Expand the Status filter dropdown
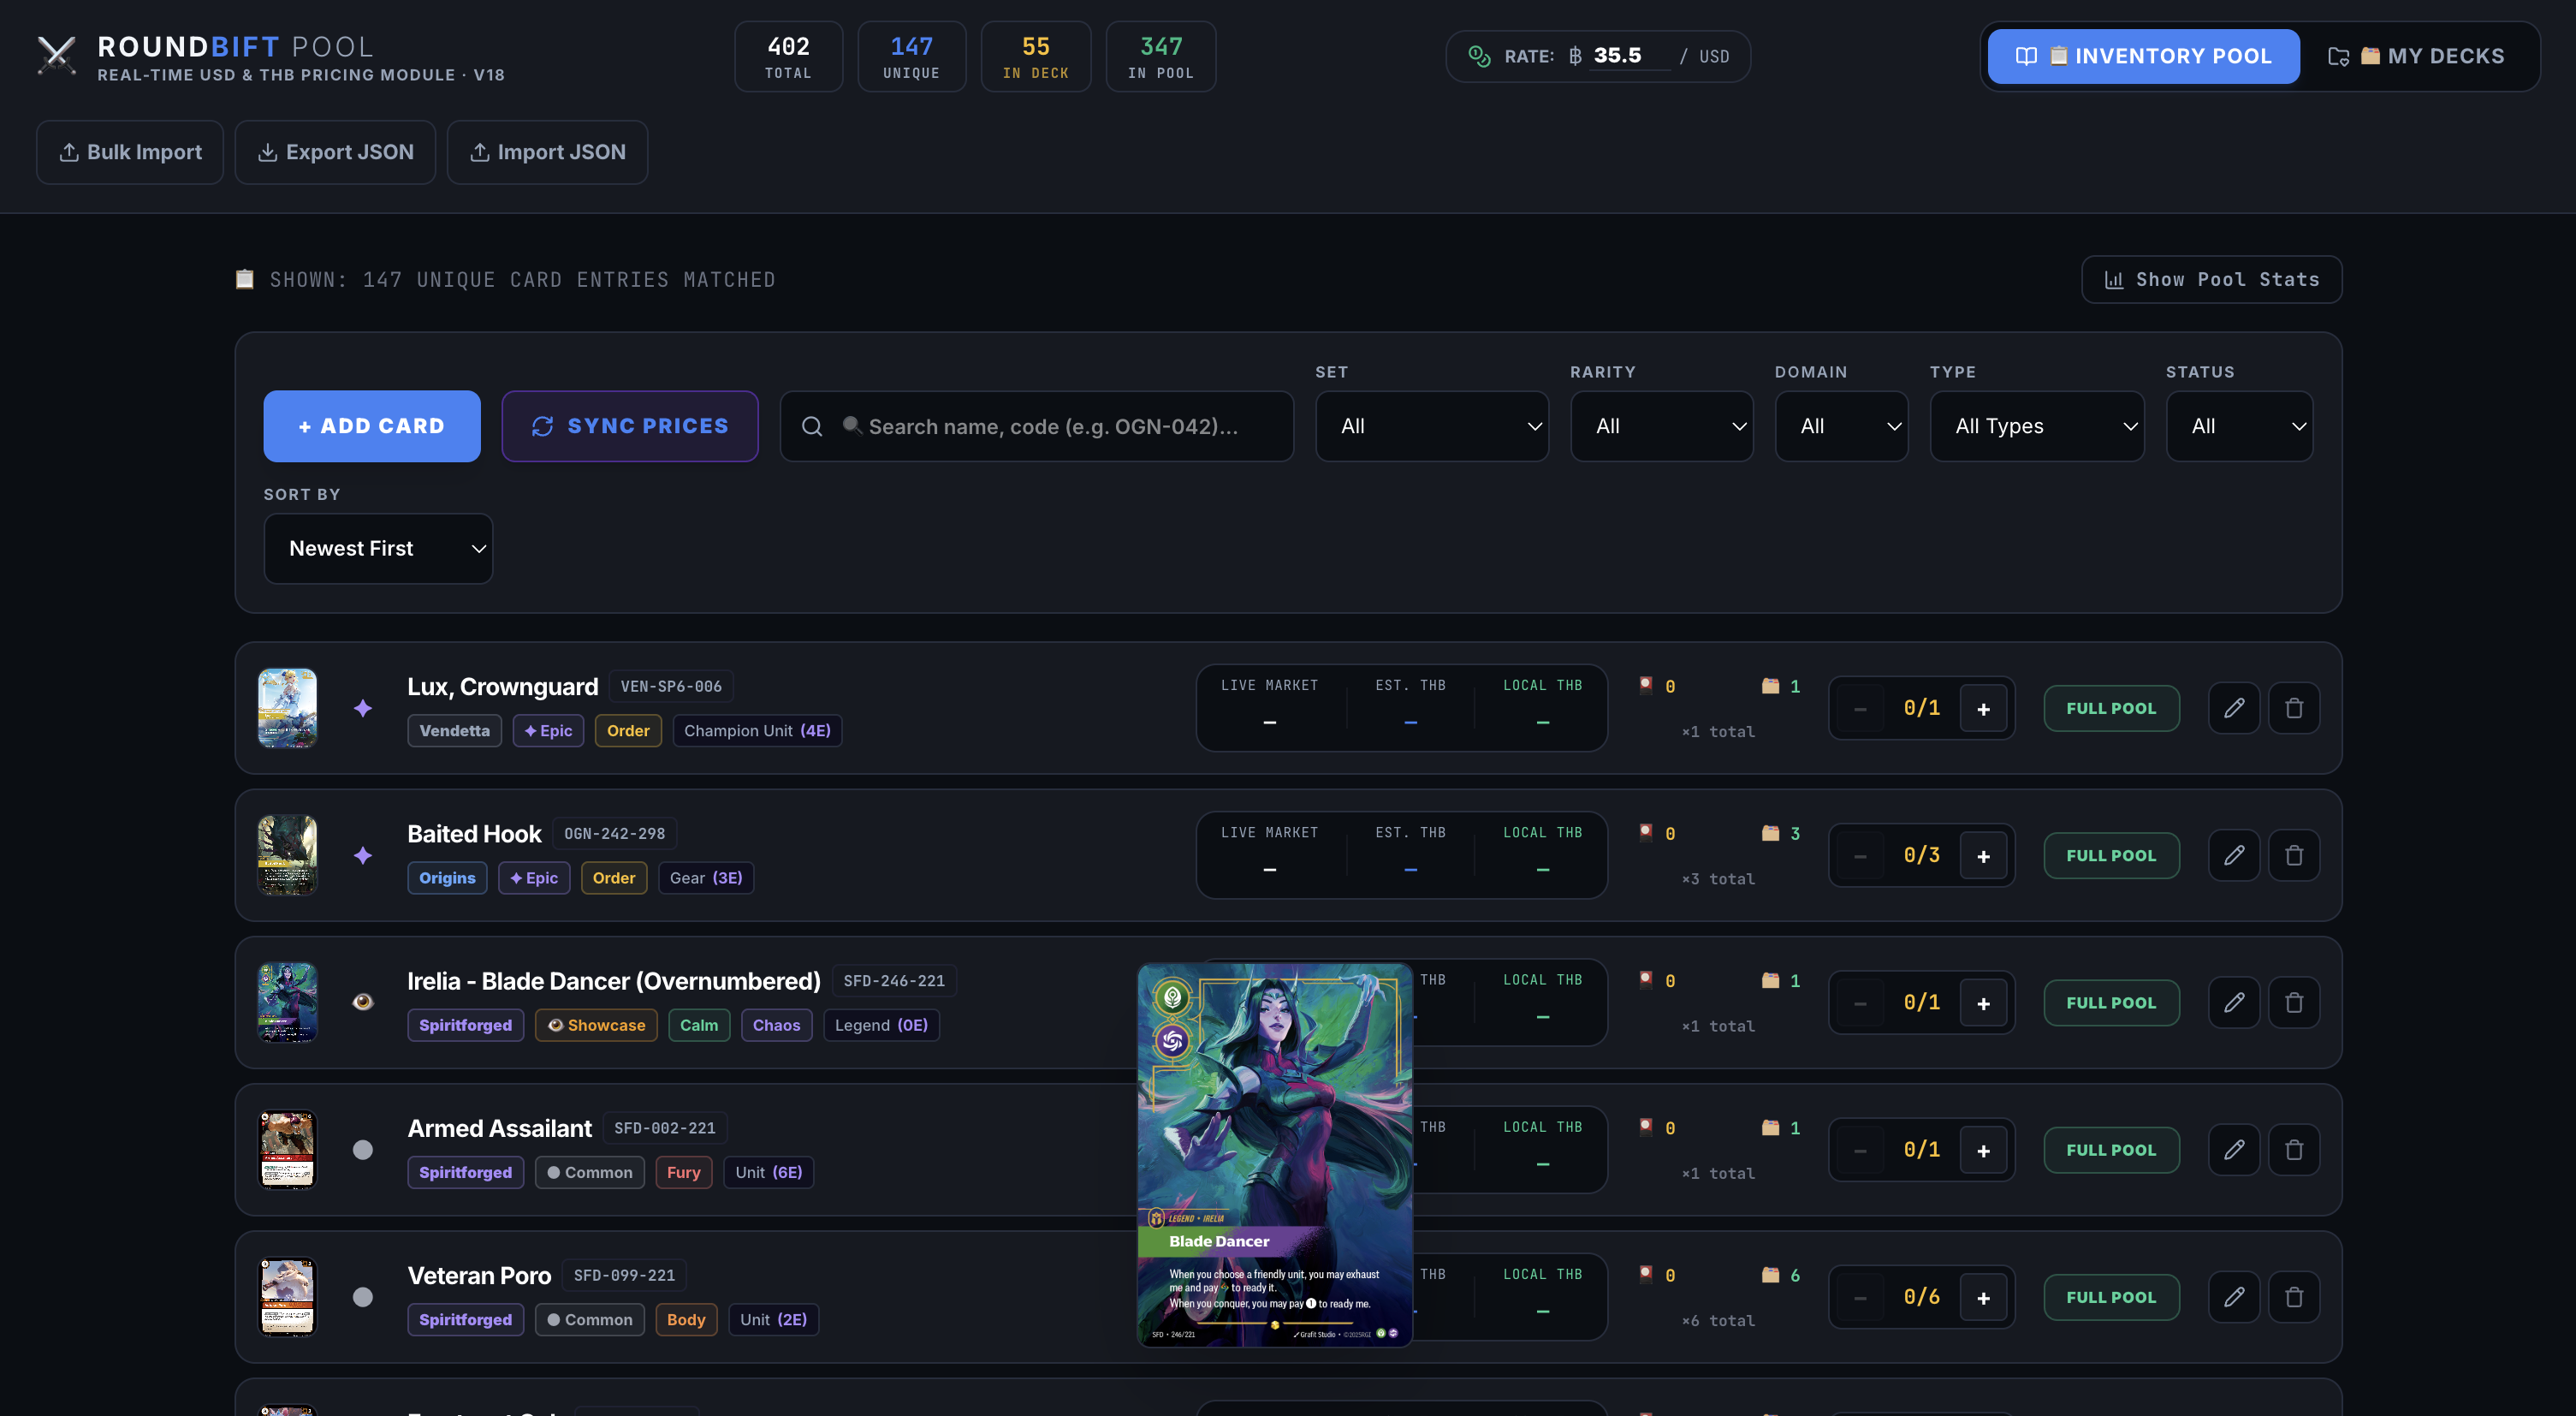The height and width of the screenshot is (1416, 2576). [x=2239, y=426]
